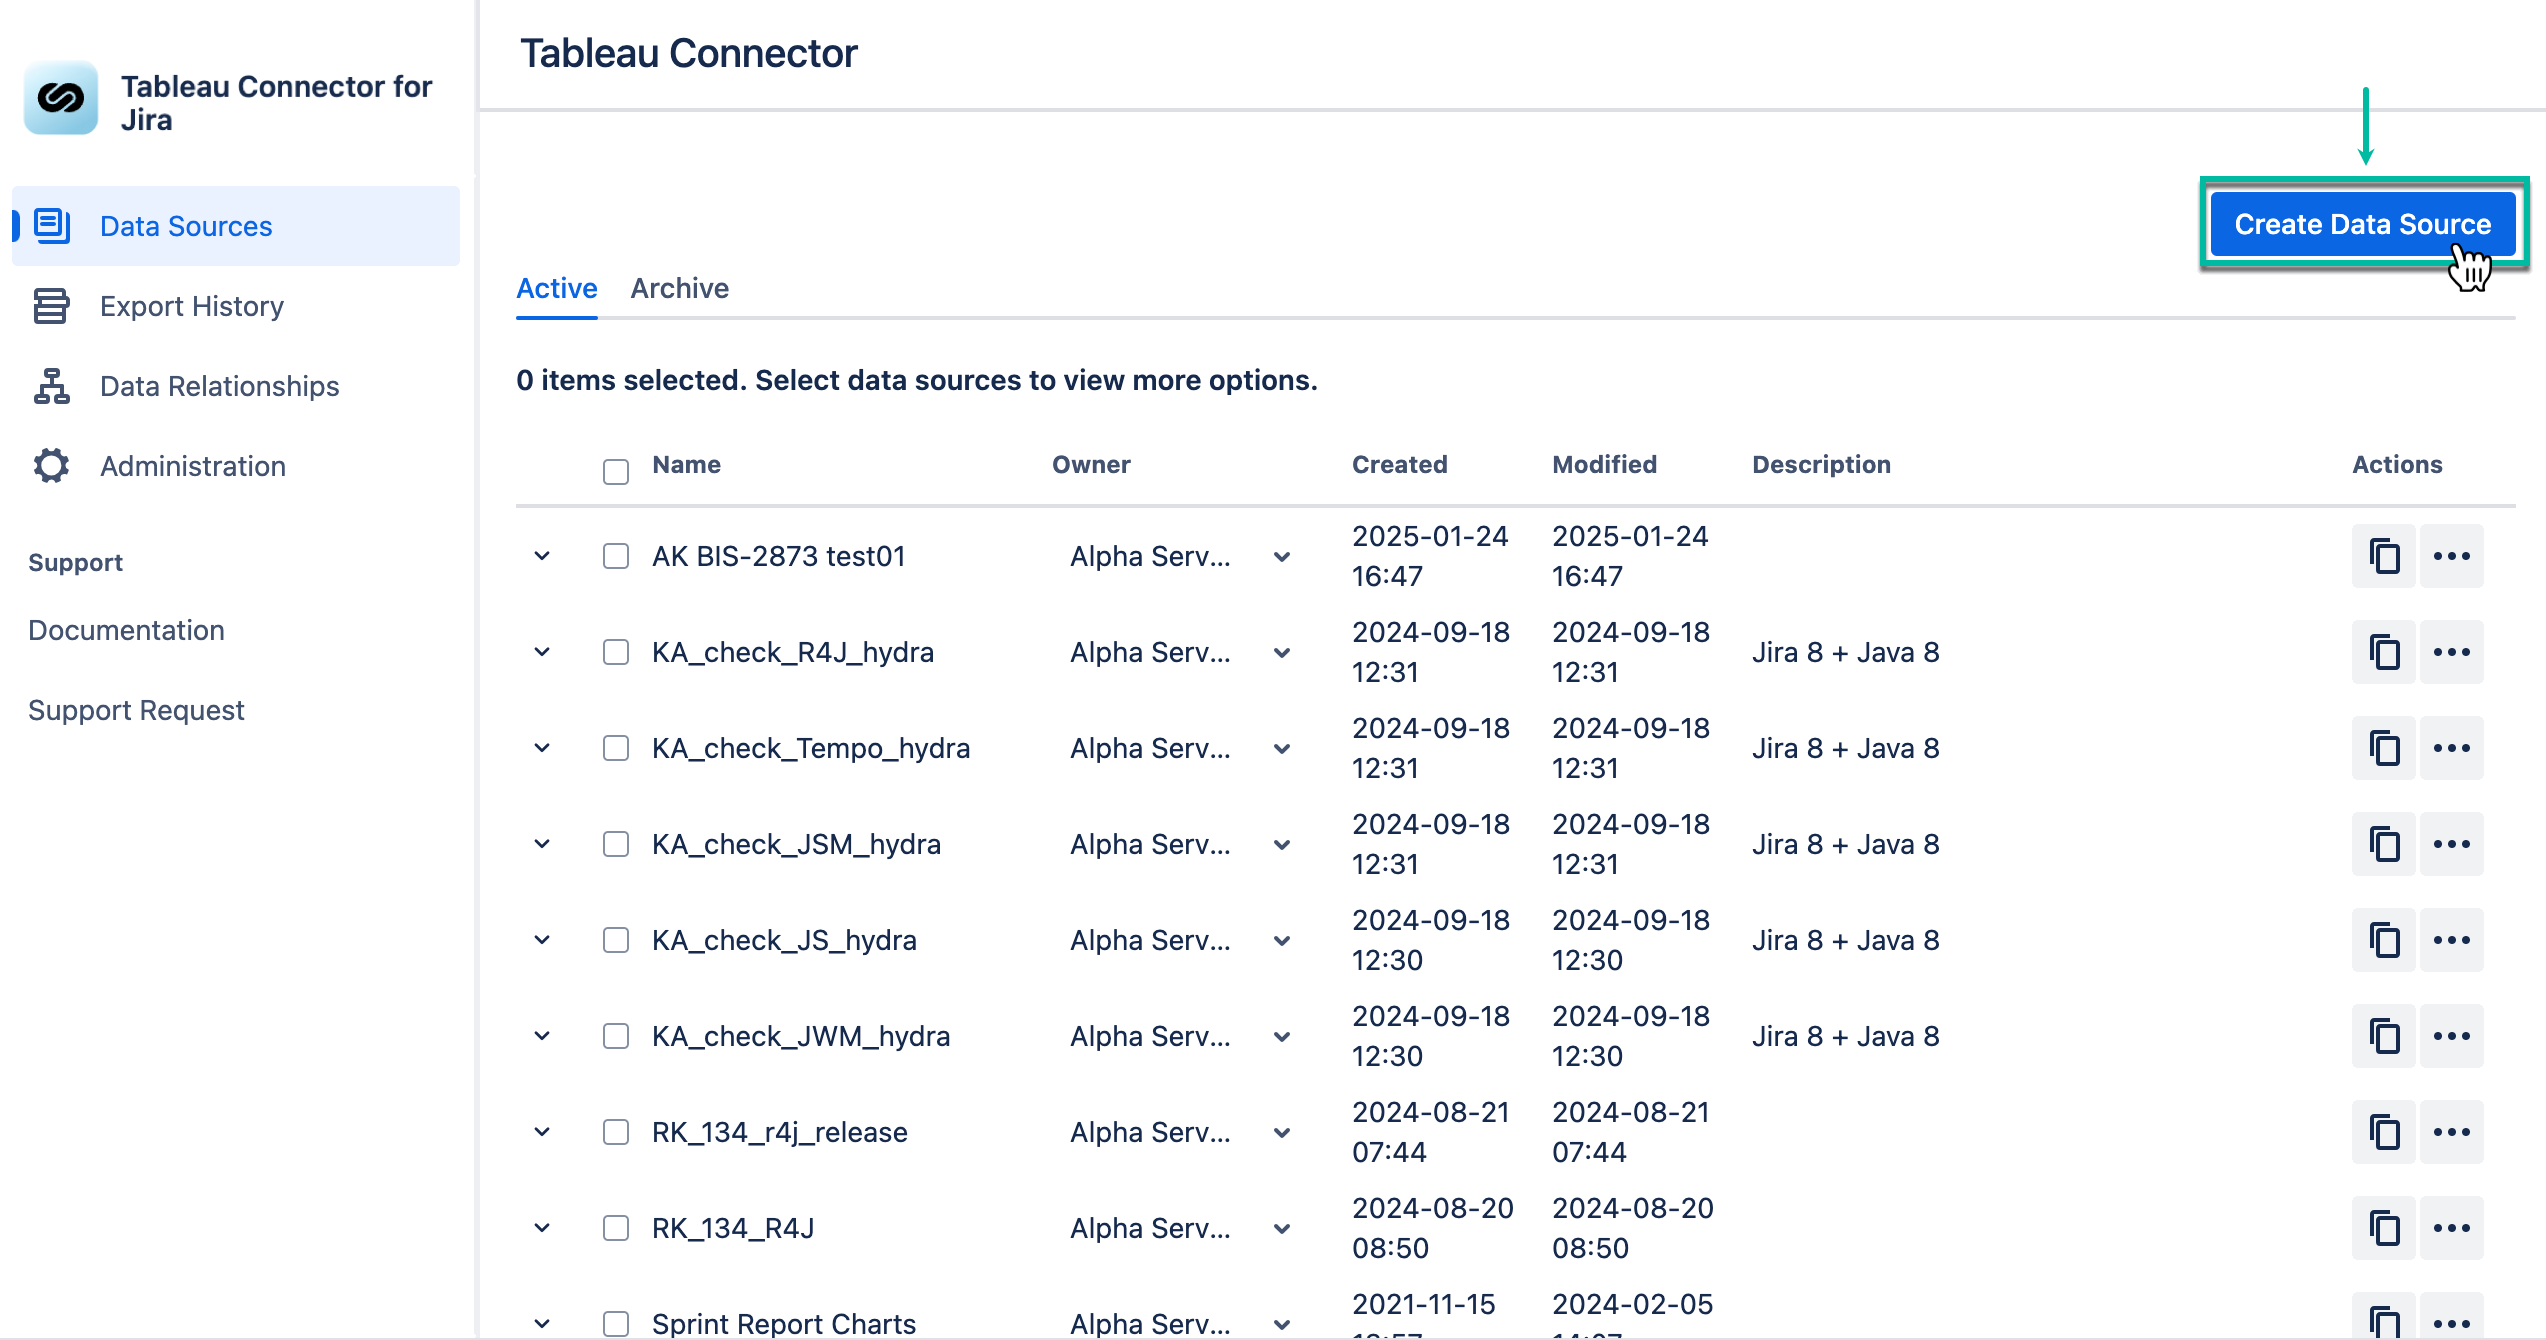
Task: Copy the KA_check_JSM_hydra data source
Action: pyautogui.click(x=2384, y=844)
